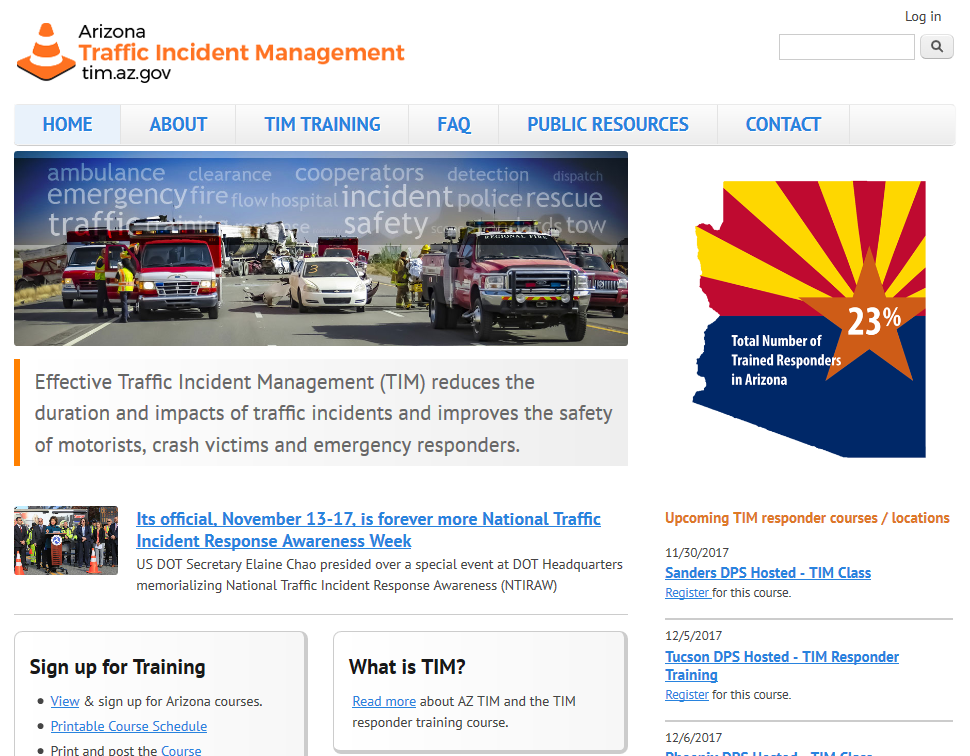Click the Log in link

(922, 16)
